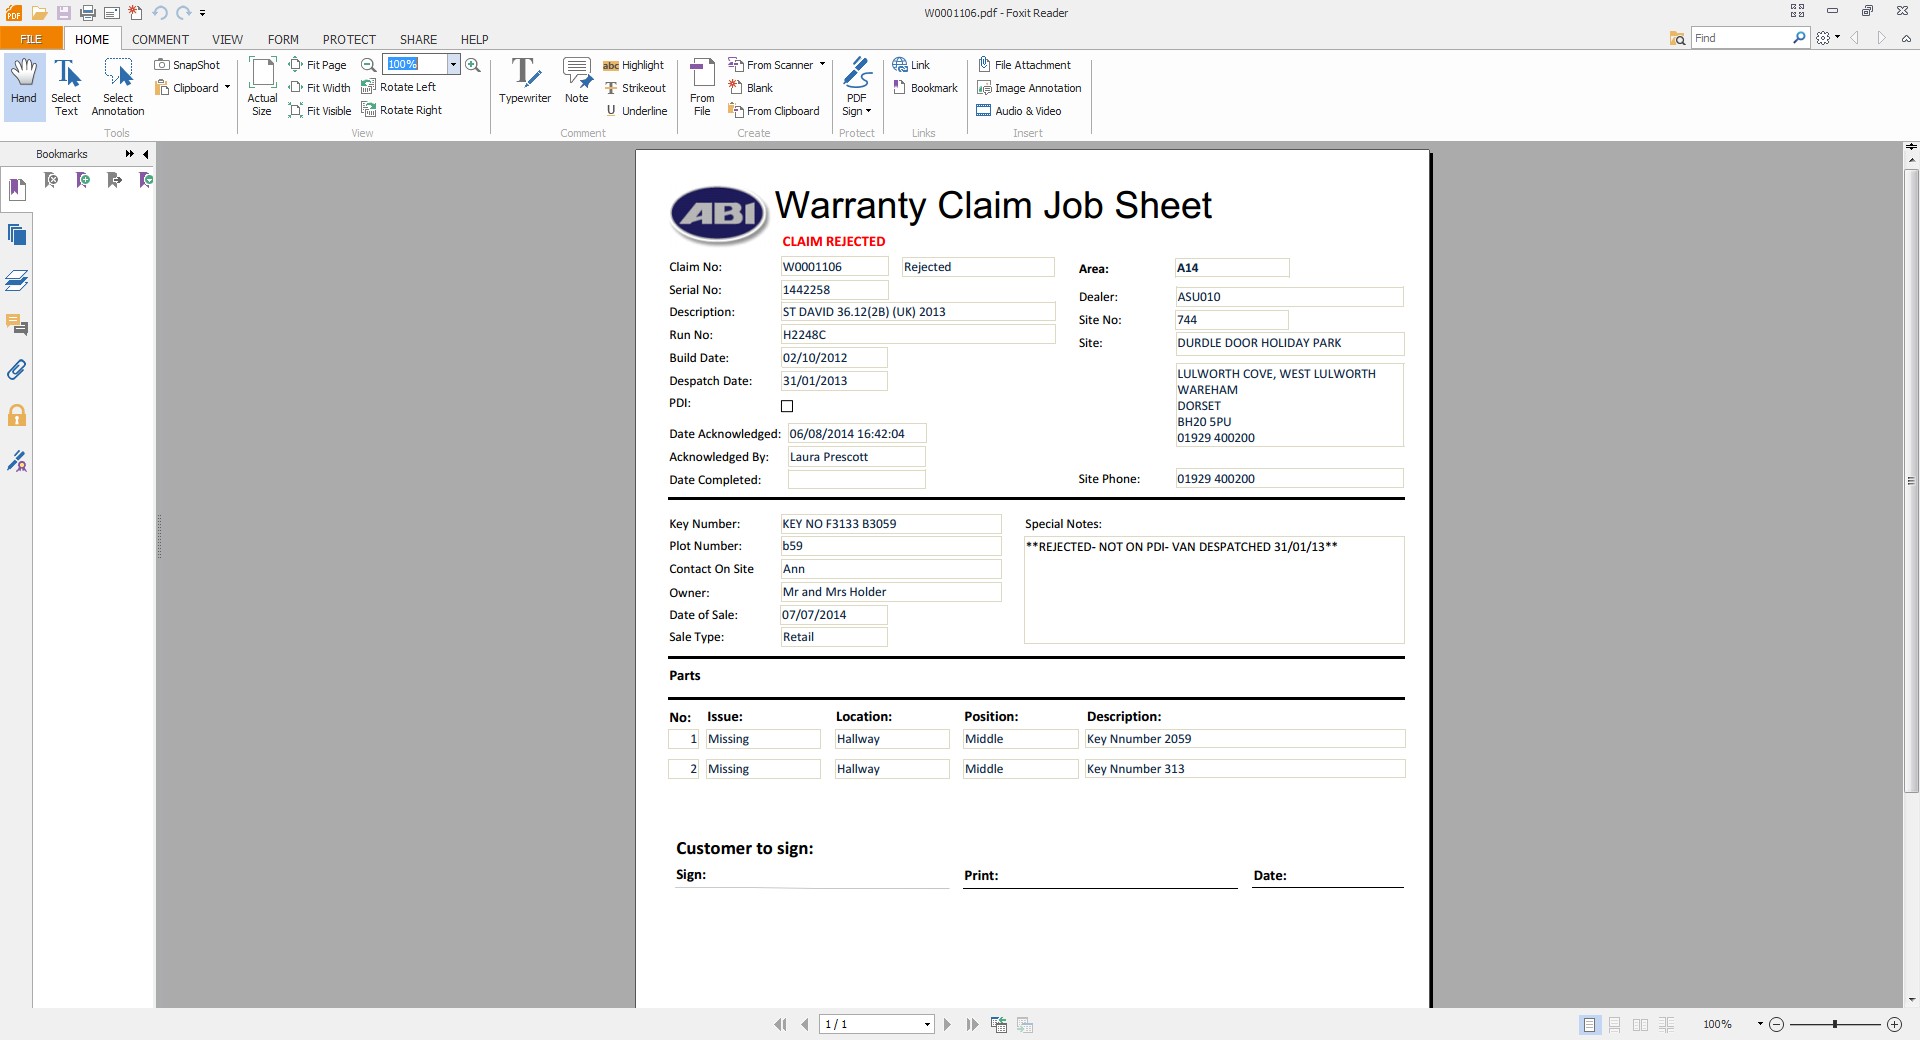This screenshot has width=1920, height=1040.
Task: Open the page number dropdown
Action: pyautogui.click(x=927, y=1025)
